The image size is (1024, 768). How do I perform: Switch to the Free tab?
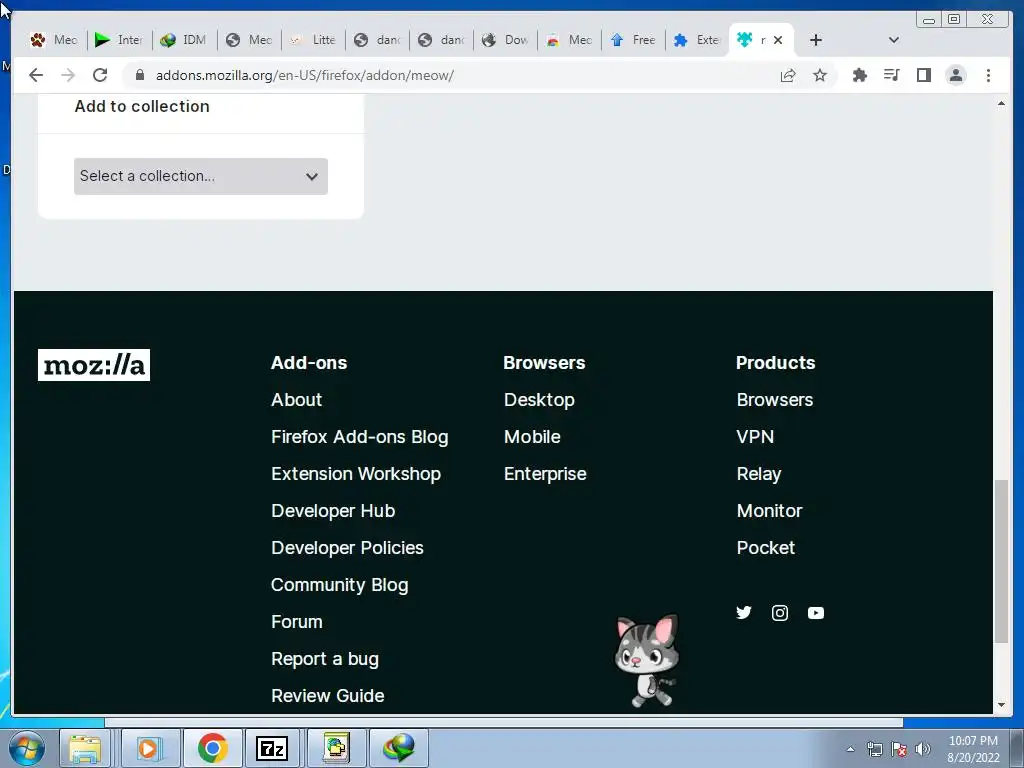pos(633,40)
